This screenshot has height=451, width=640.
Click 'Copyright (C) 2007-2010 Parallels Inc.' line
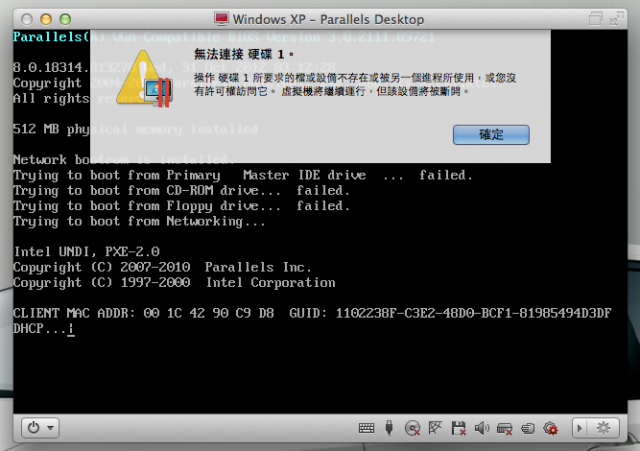162,267
